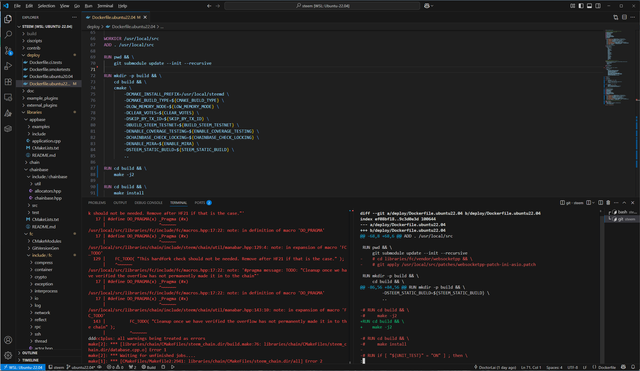
Task: Switch to the PORTS tab
Action: click(203, 202)
